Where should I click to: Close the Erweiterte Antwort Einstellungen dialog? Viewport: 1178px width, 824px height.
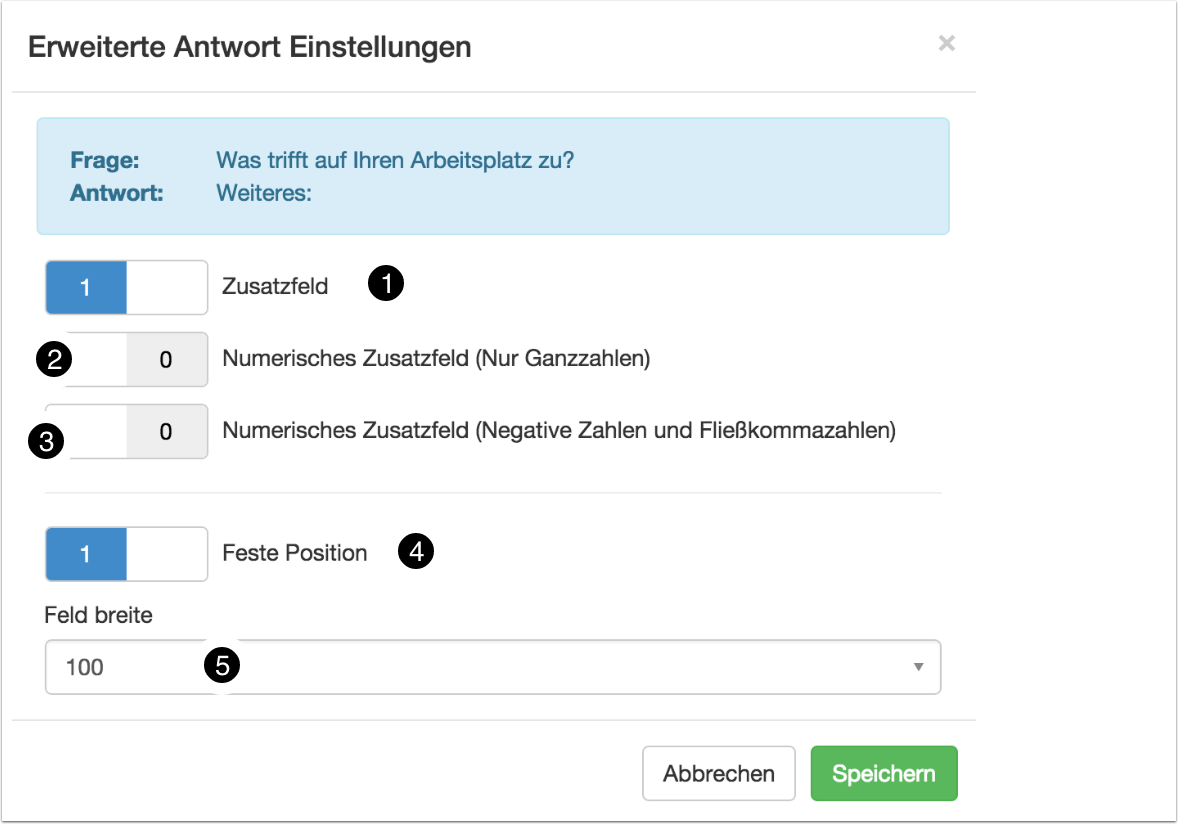946,44
